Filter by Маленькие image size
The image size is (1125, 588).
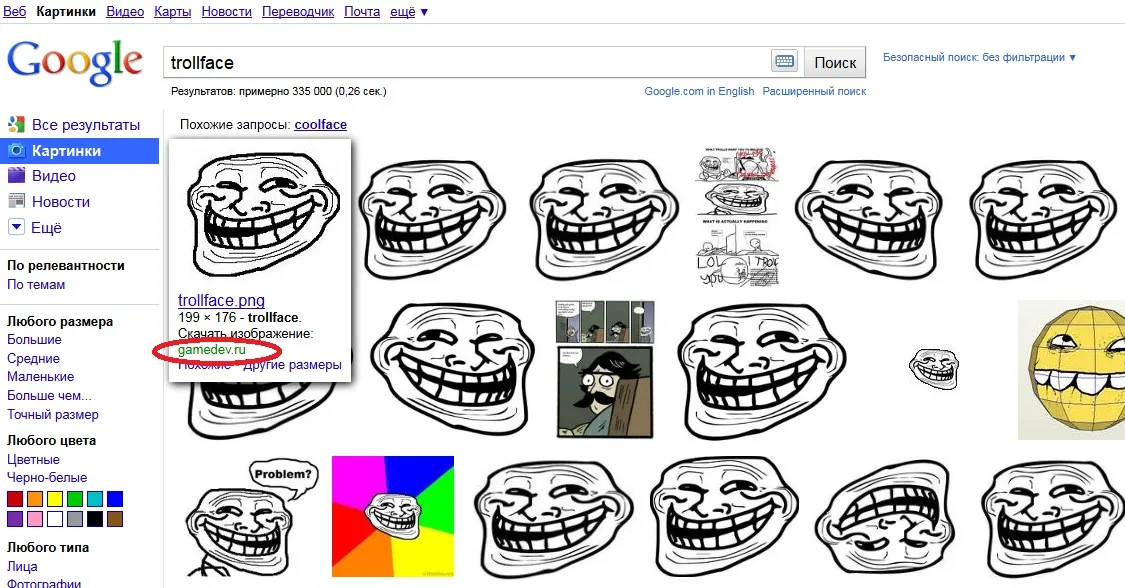point(40,376)
